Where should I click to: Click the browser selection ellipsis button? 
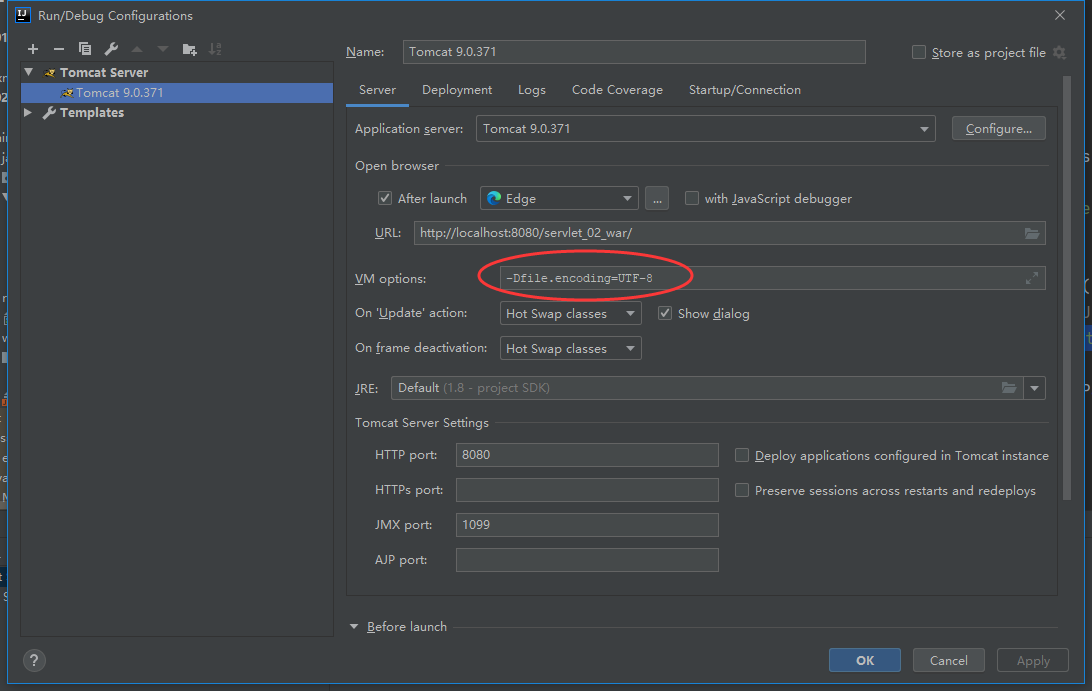tap(657, 199)
